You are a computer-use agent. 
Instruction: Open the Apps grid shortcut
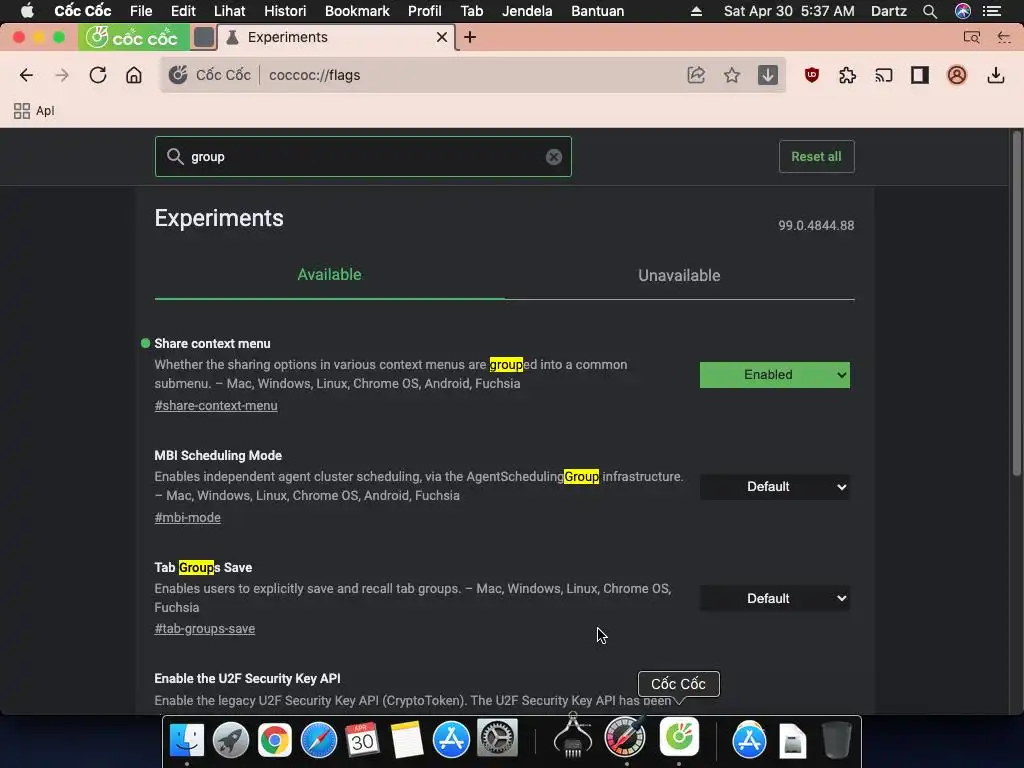tap(34, 111)
